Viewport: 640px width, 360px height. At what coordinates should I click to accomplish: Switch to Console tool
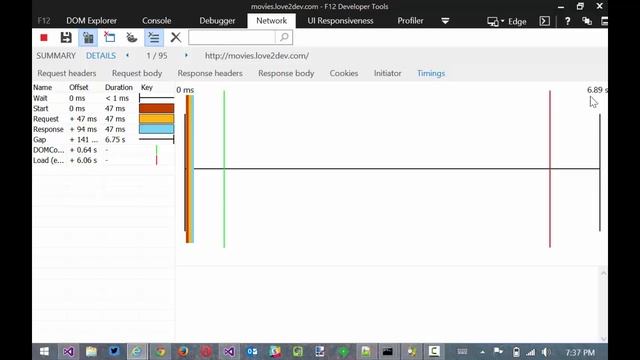click(156, 21)
